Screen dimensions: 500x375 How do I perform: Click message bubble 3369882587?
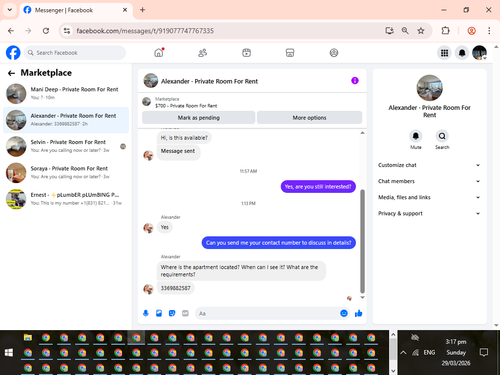click(175, 288)
